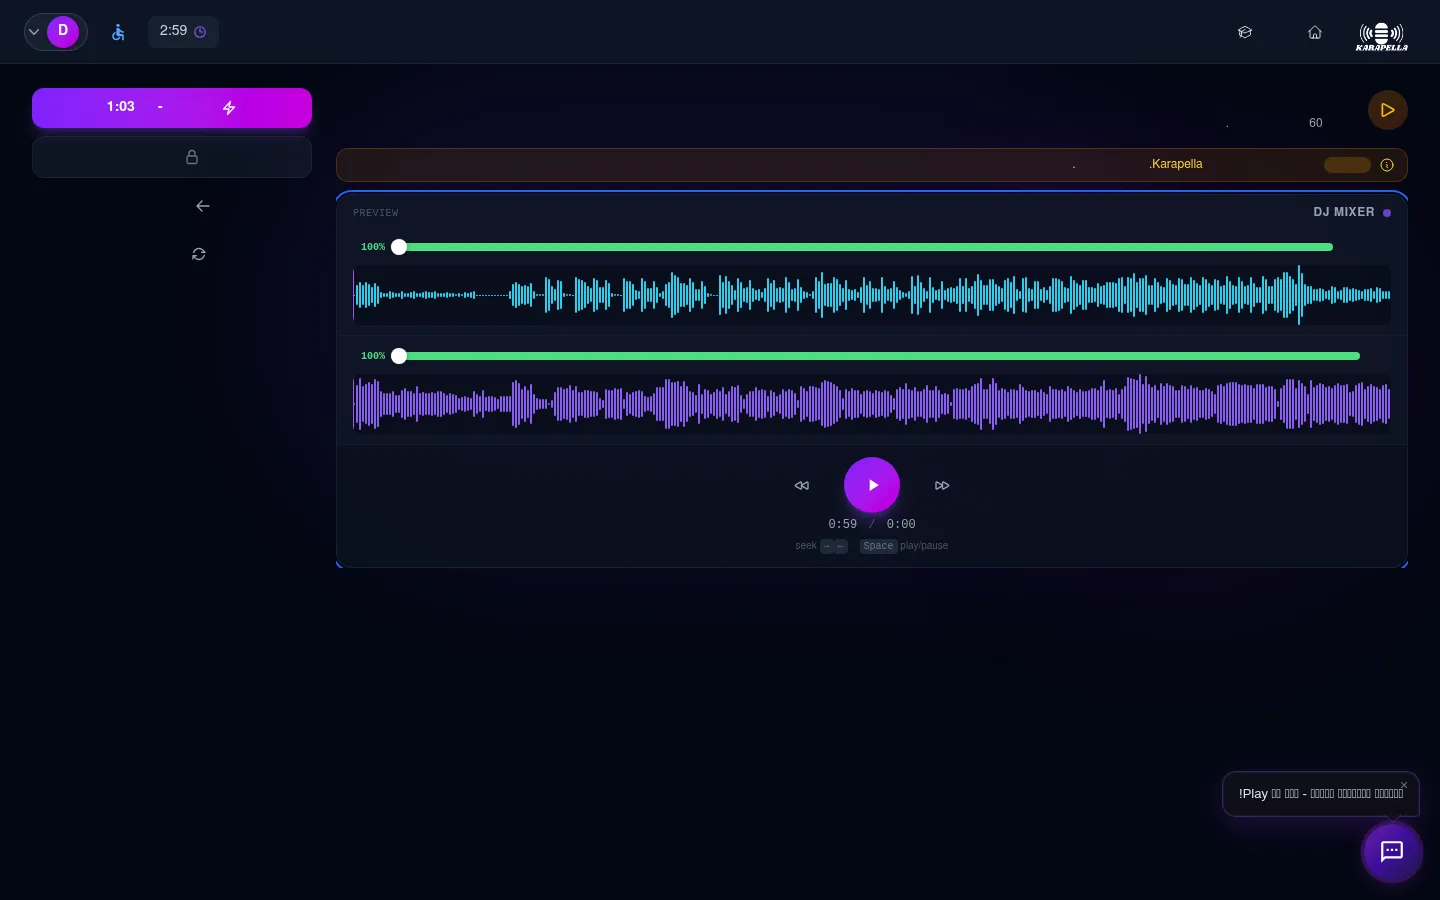Expand the user profile dropdown chevron

[34, 32]
